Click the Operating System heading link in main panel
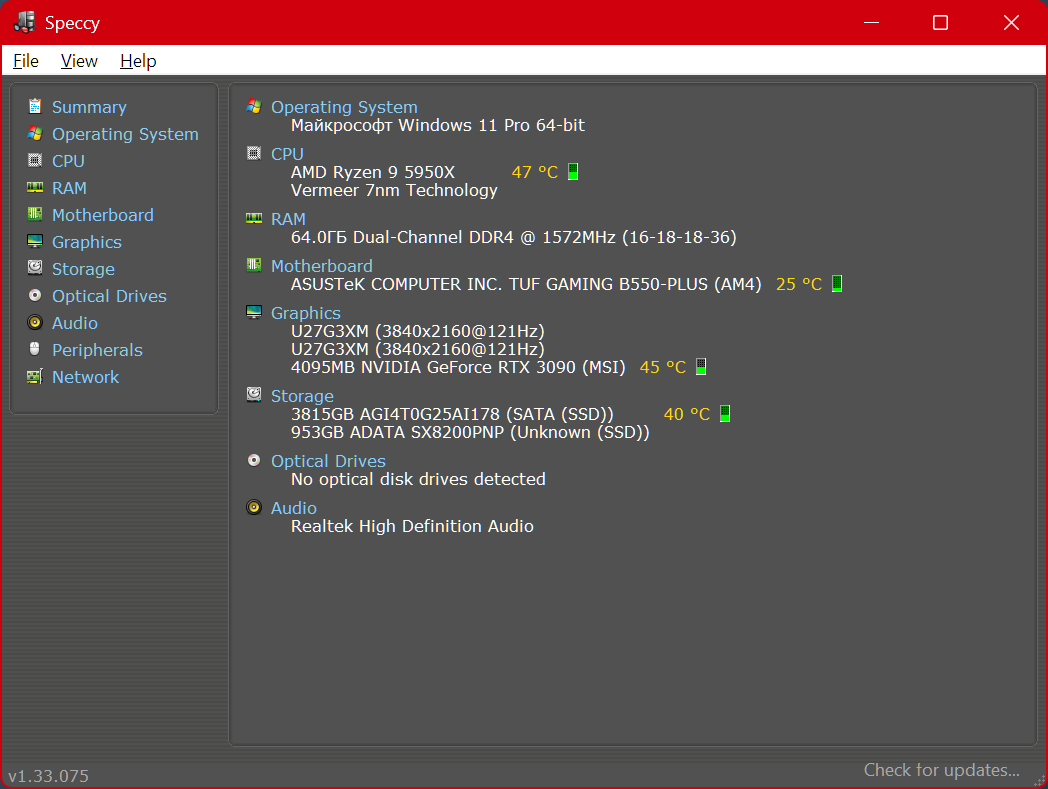Image resolution: width=1048 pixels, height=789 pixels. pos(344,107)
